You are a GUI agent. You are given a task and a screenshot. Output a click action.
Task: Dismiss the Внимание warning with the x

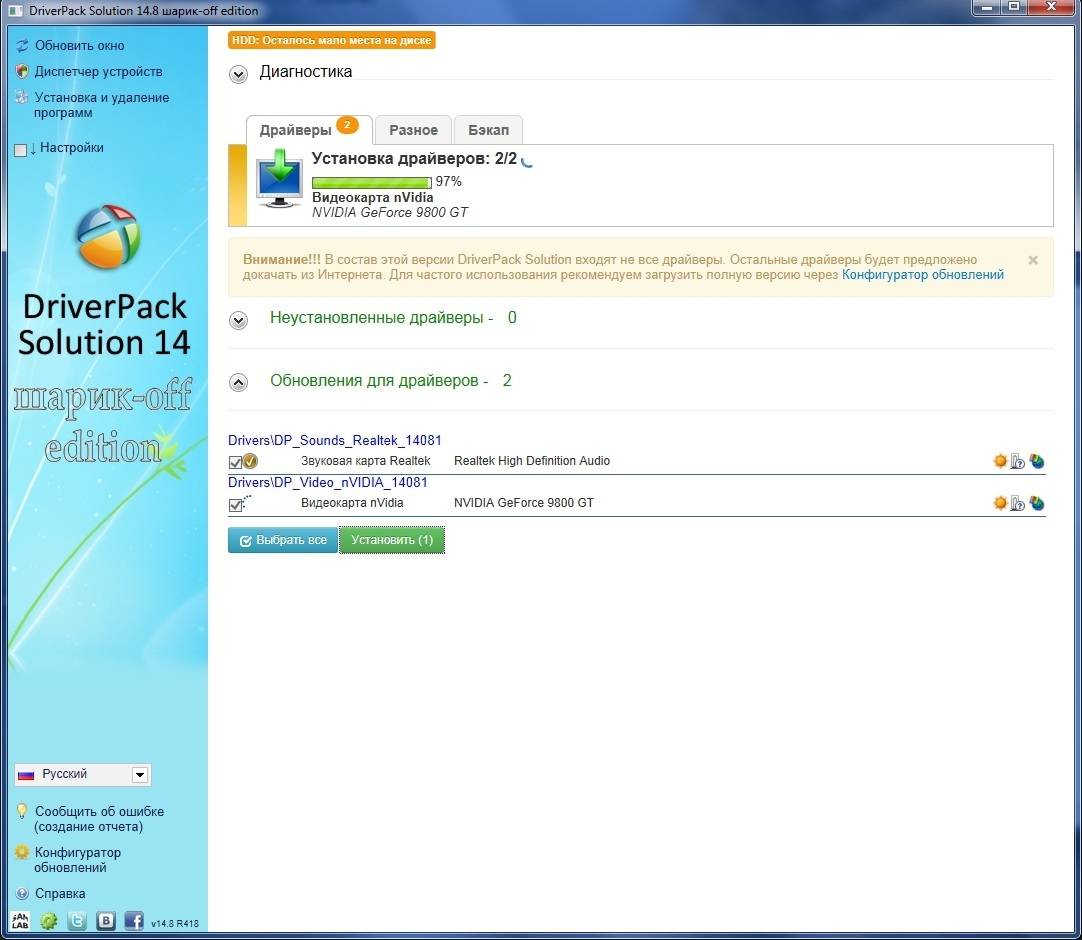pos(1033,260)
